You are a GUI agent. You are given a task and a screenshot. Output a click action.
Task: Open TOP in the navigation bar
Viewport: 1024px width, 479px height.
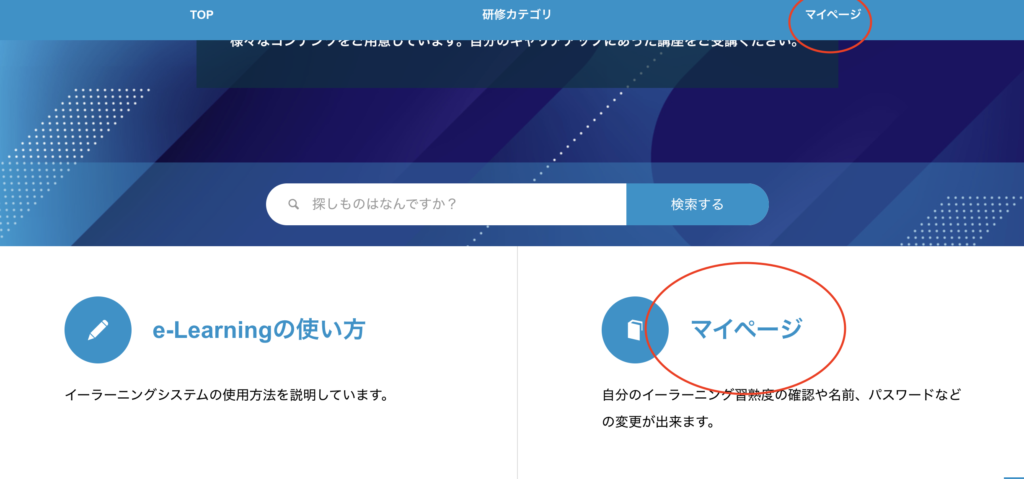[201, 15]
